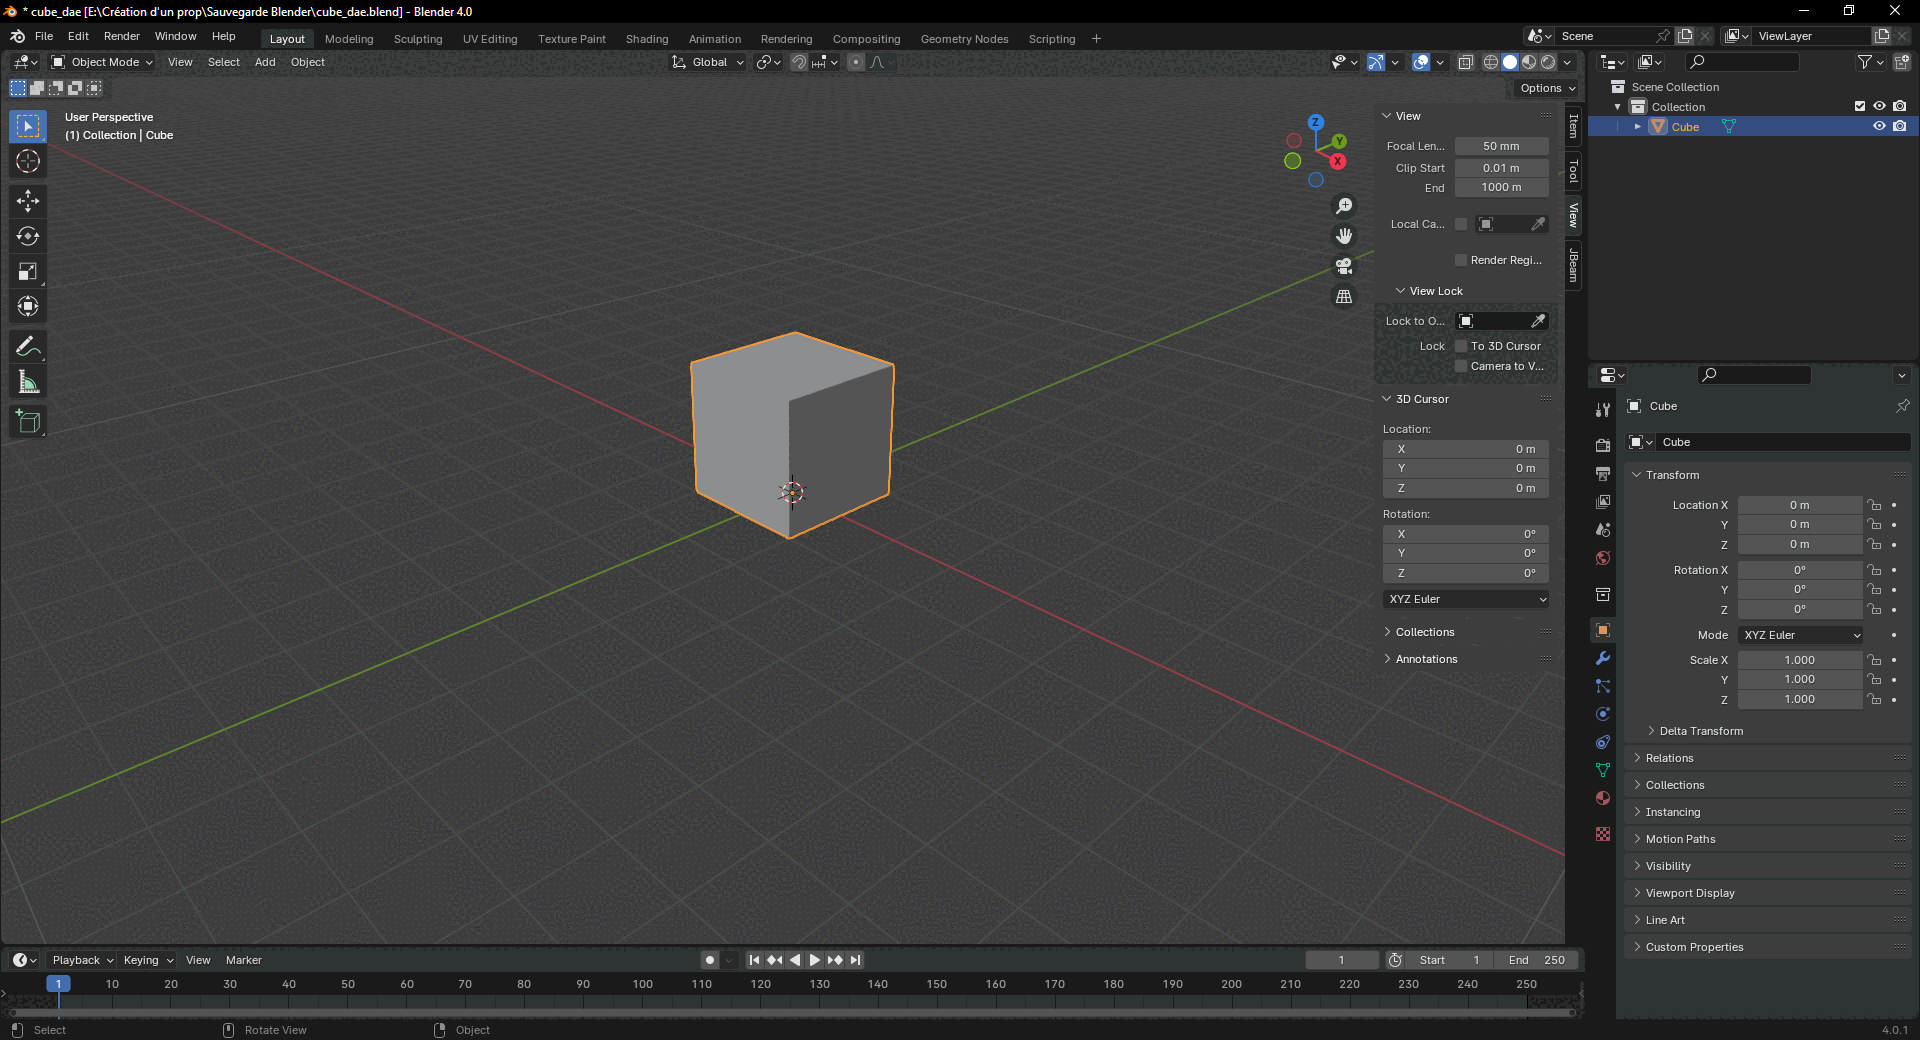Select the Move tool in the toolbar
1920x1040 pixels.
point(28,201)
